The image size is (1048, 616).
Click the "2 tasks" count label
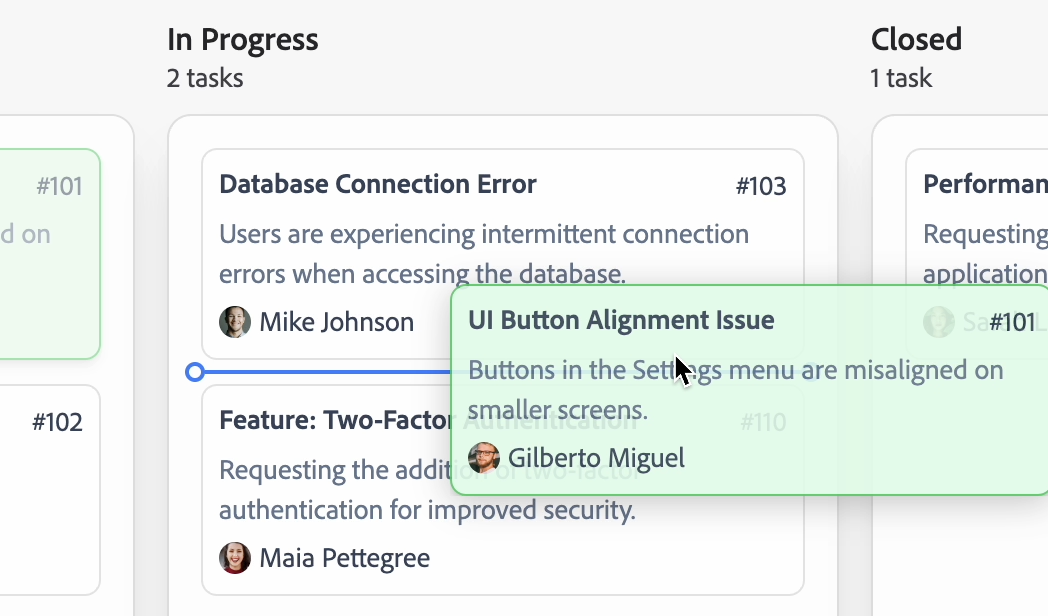205,78
